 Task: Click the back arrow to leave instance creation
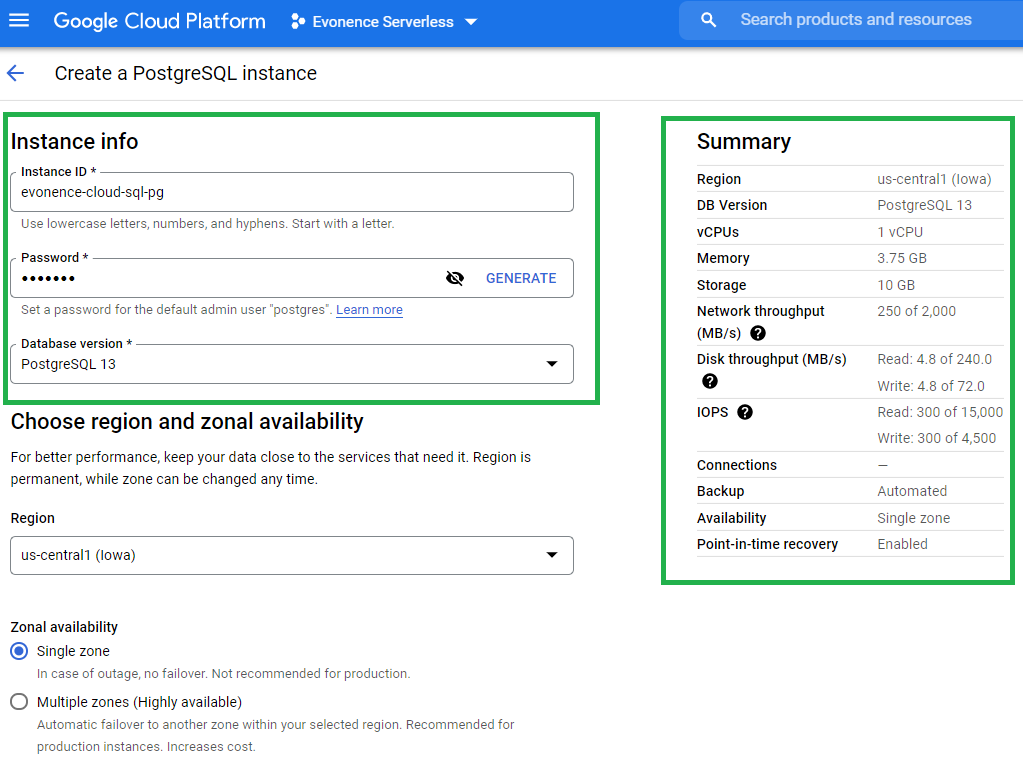click(x=15, y=73)
